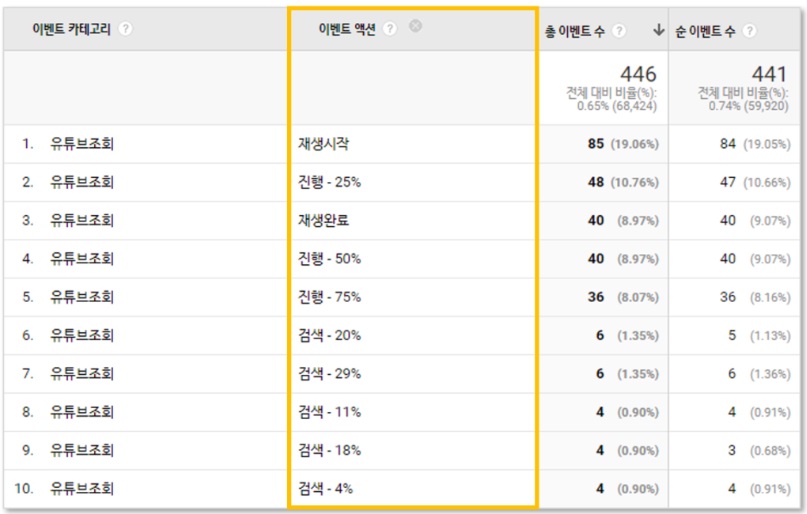
Task: Select the 검색 - 11% event action
Action: tap(329, 412)
